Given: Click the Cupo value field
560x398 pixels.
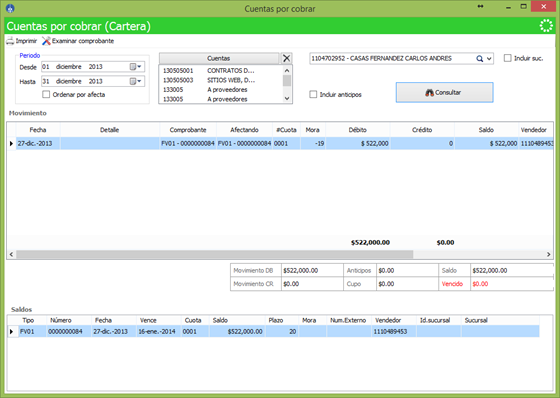Looking at the screenshot, I should pos(407,284).
